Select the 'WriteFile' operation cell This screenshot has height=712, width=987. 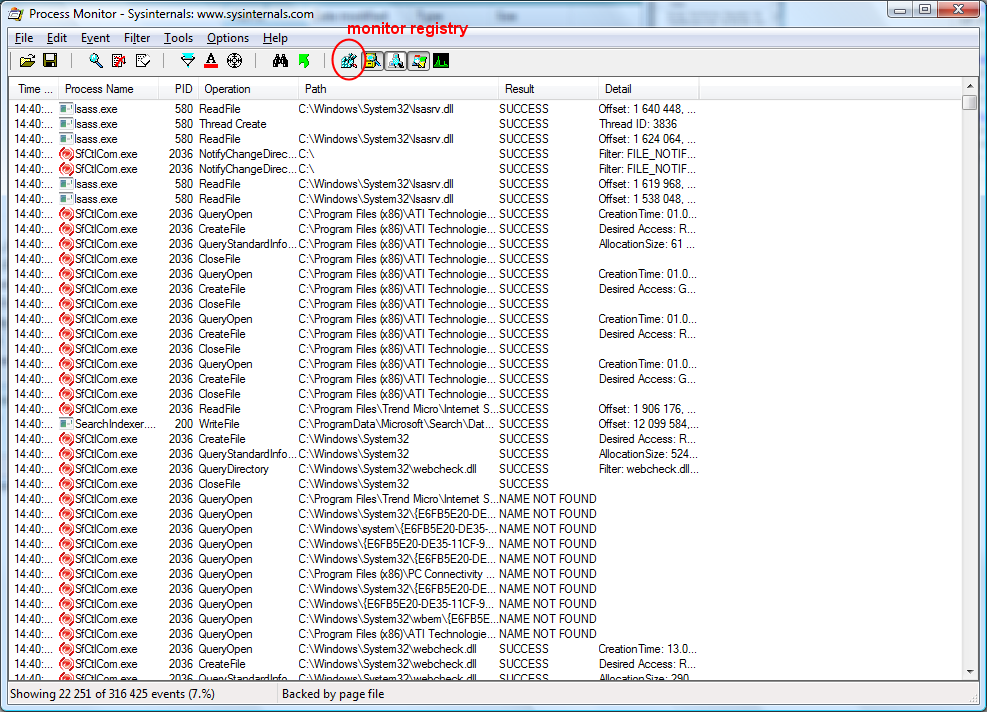[x=218, y=424]
